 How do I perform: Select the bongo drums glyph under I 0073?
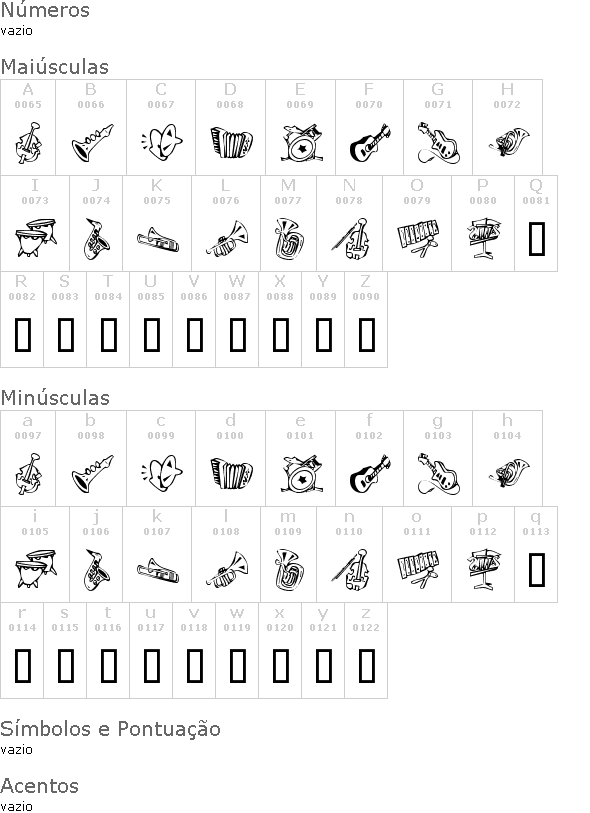pyautogui.click(x=35, y=238)
